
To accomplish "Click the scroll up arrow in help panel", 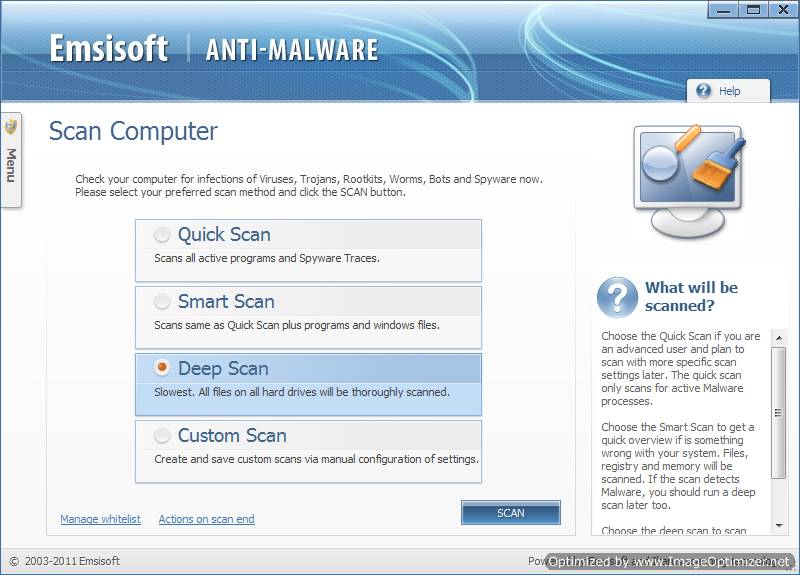I will coord(779,338).
